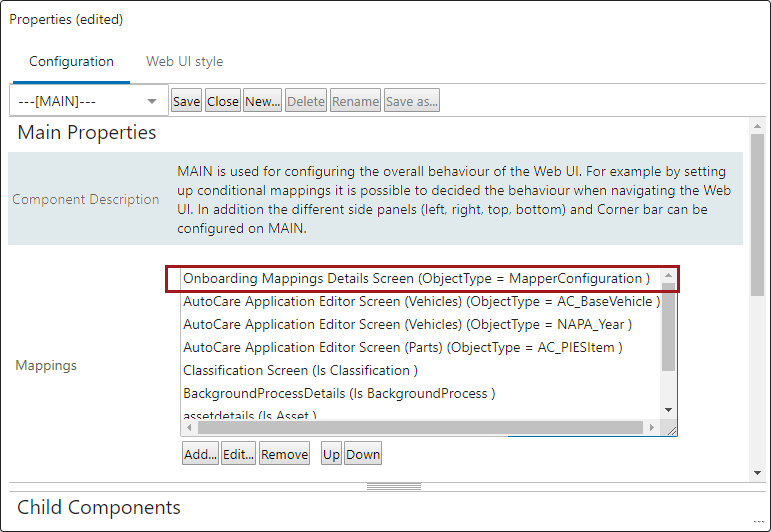The width and height of the screenshot is (771, 532).
Task: Select the AC_PIESItem Parts mapping
Action: [x=402, y=347]
